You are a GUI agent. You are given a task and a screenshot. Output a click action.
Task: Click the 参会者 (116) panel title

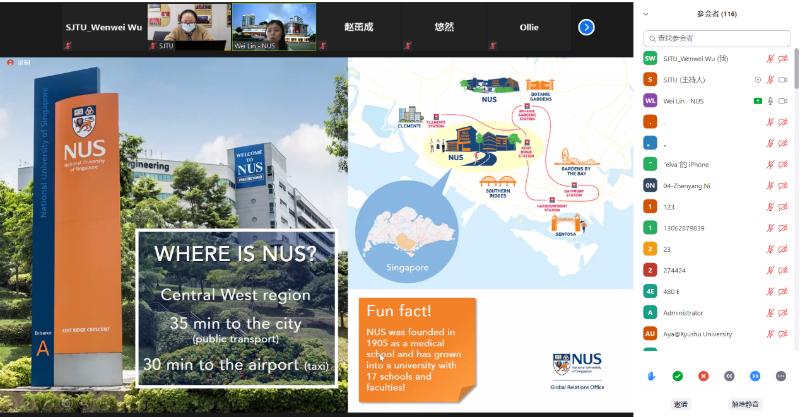coord(717,14)
